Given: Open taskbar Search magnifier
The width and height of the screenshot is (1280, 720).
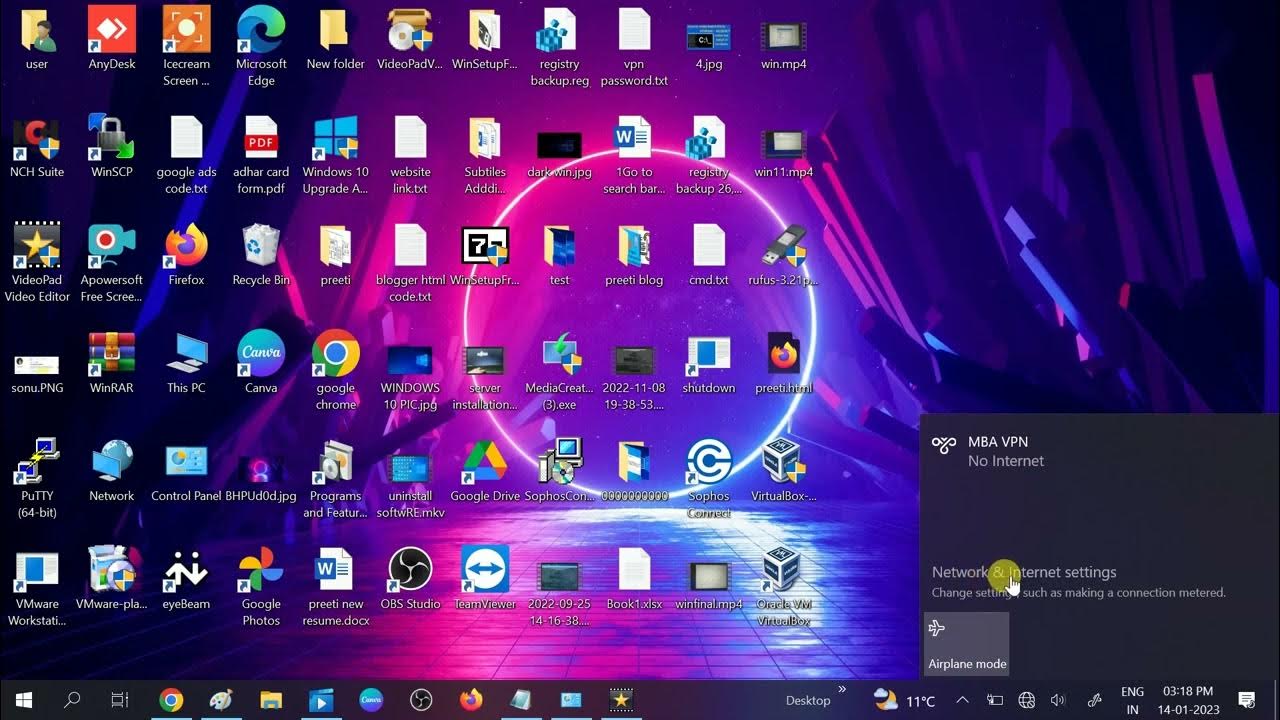Looking at the screenshot, I should pos(72,700).
